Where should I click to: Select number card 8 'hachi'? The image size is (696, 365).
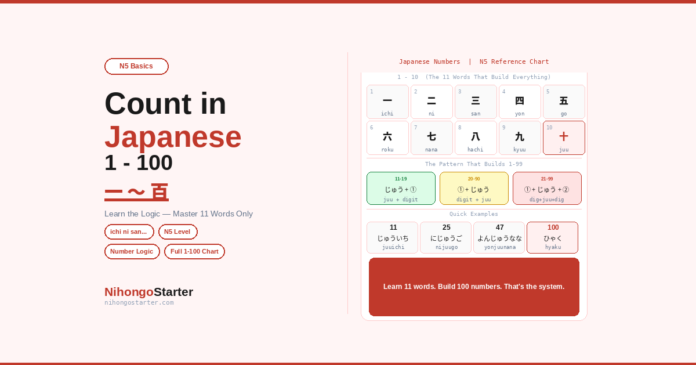pyautogui.click(x=475, y=138)
